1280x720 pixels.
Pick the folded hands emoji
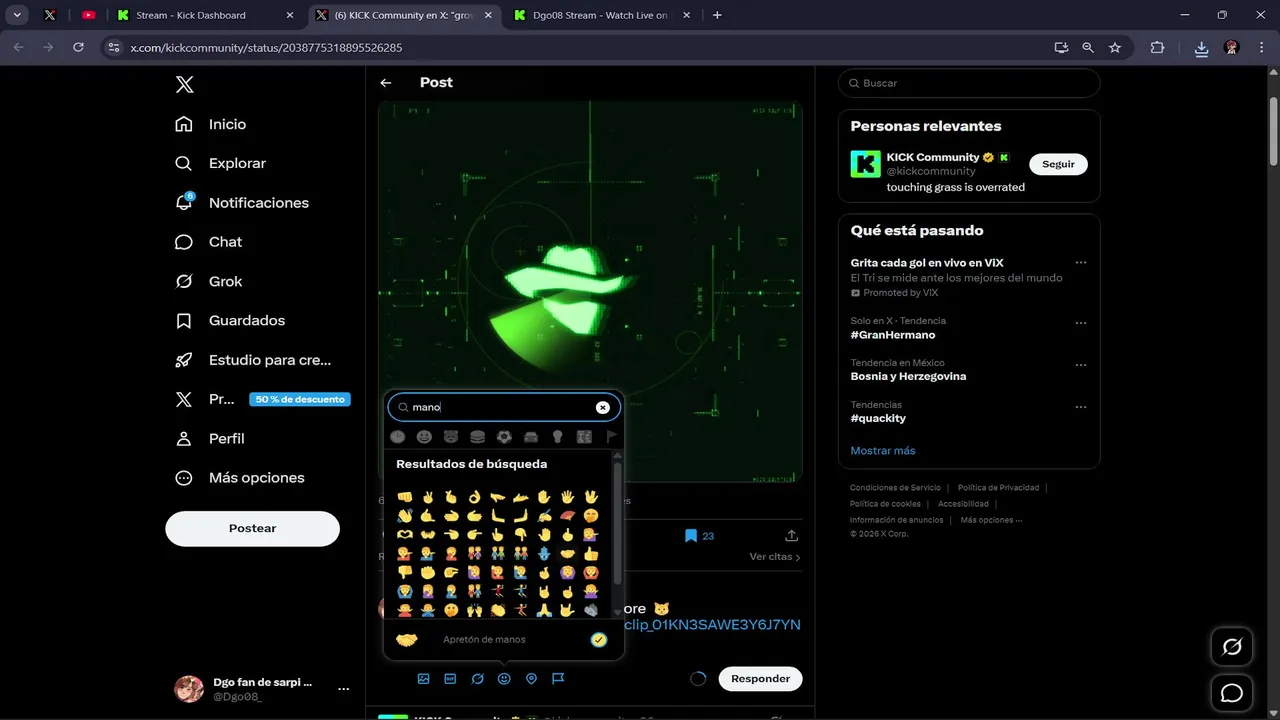pos(544,610)
